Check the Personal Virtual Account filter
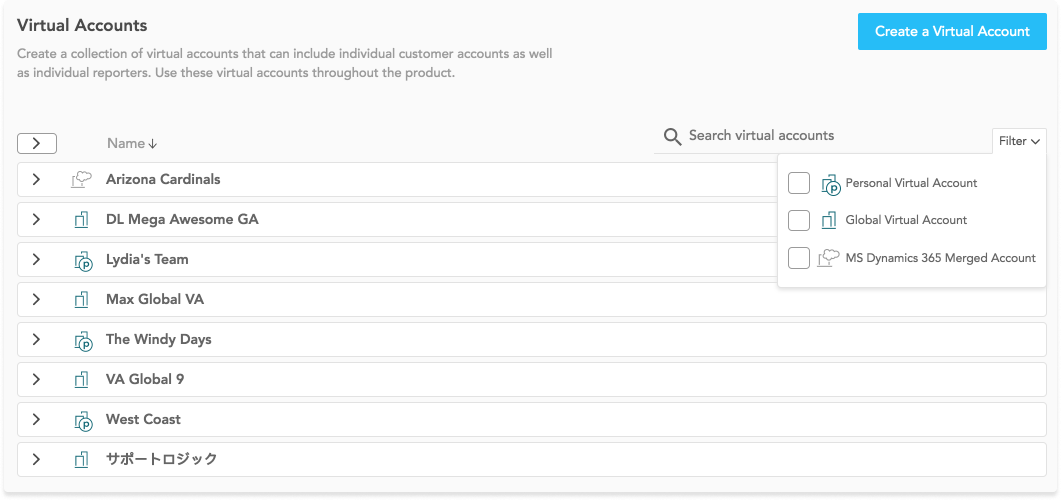The width and height of the screenshot is (1061, 500). (x=799, y=183)
